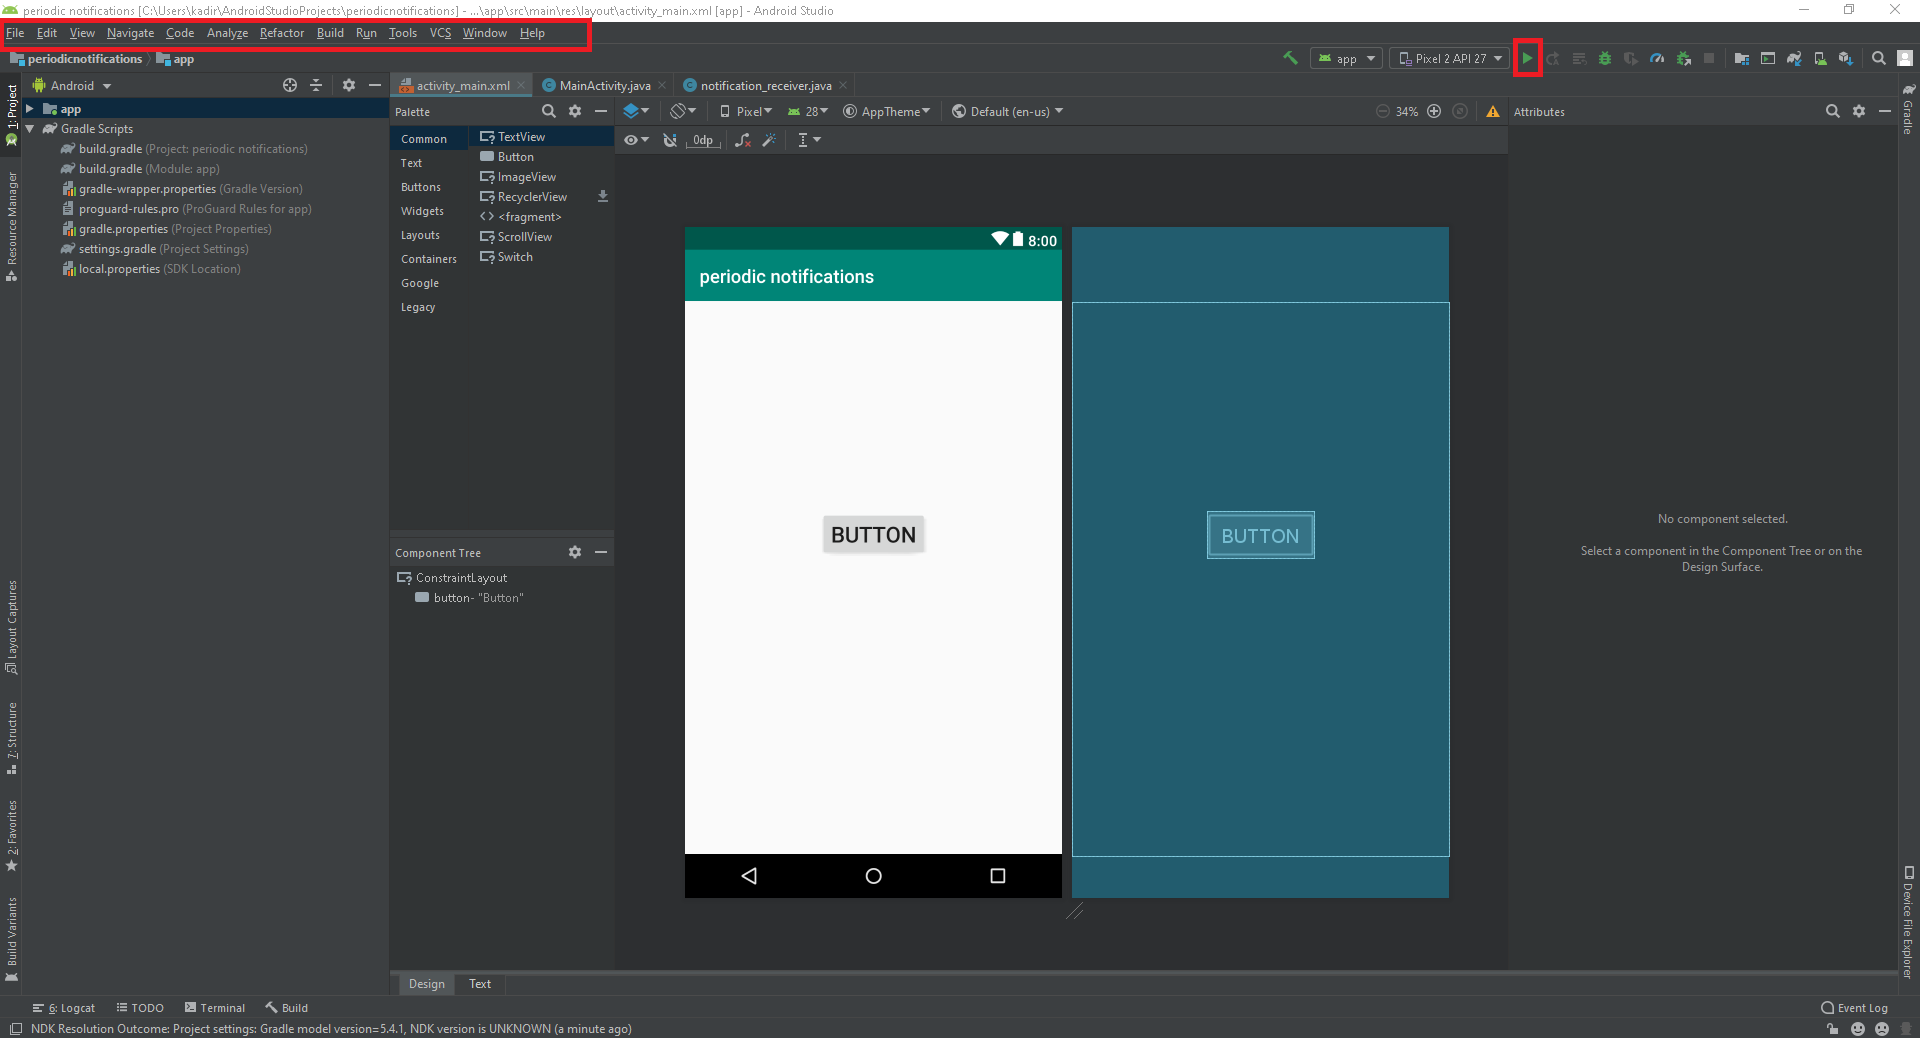Viewport: 1920px width, 1038px height.
Task: Open Default (en-us) locale dropdown
Action: (x=1007, y=111)
